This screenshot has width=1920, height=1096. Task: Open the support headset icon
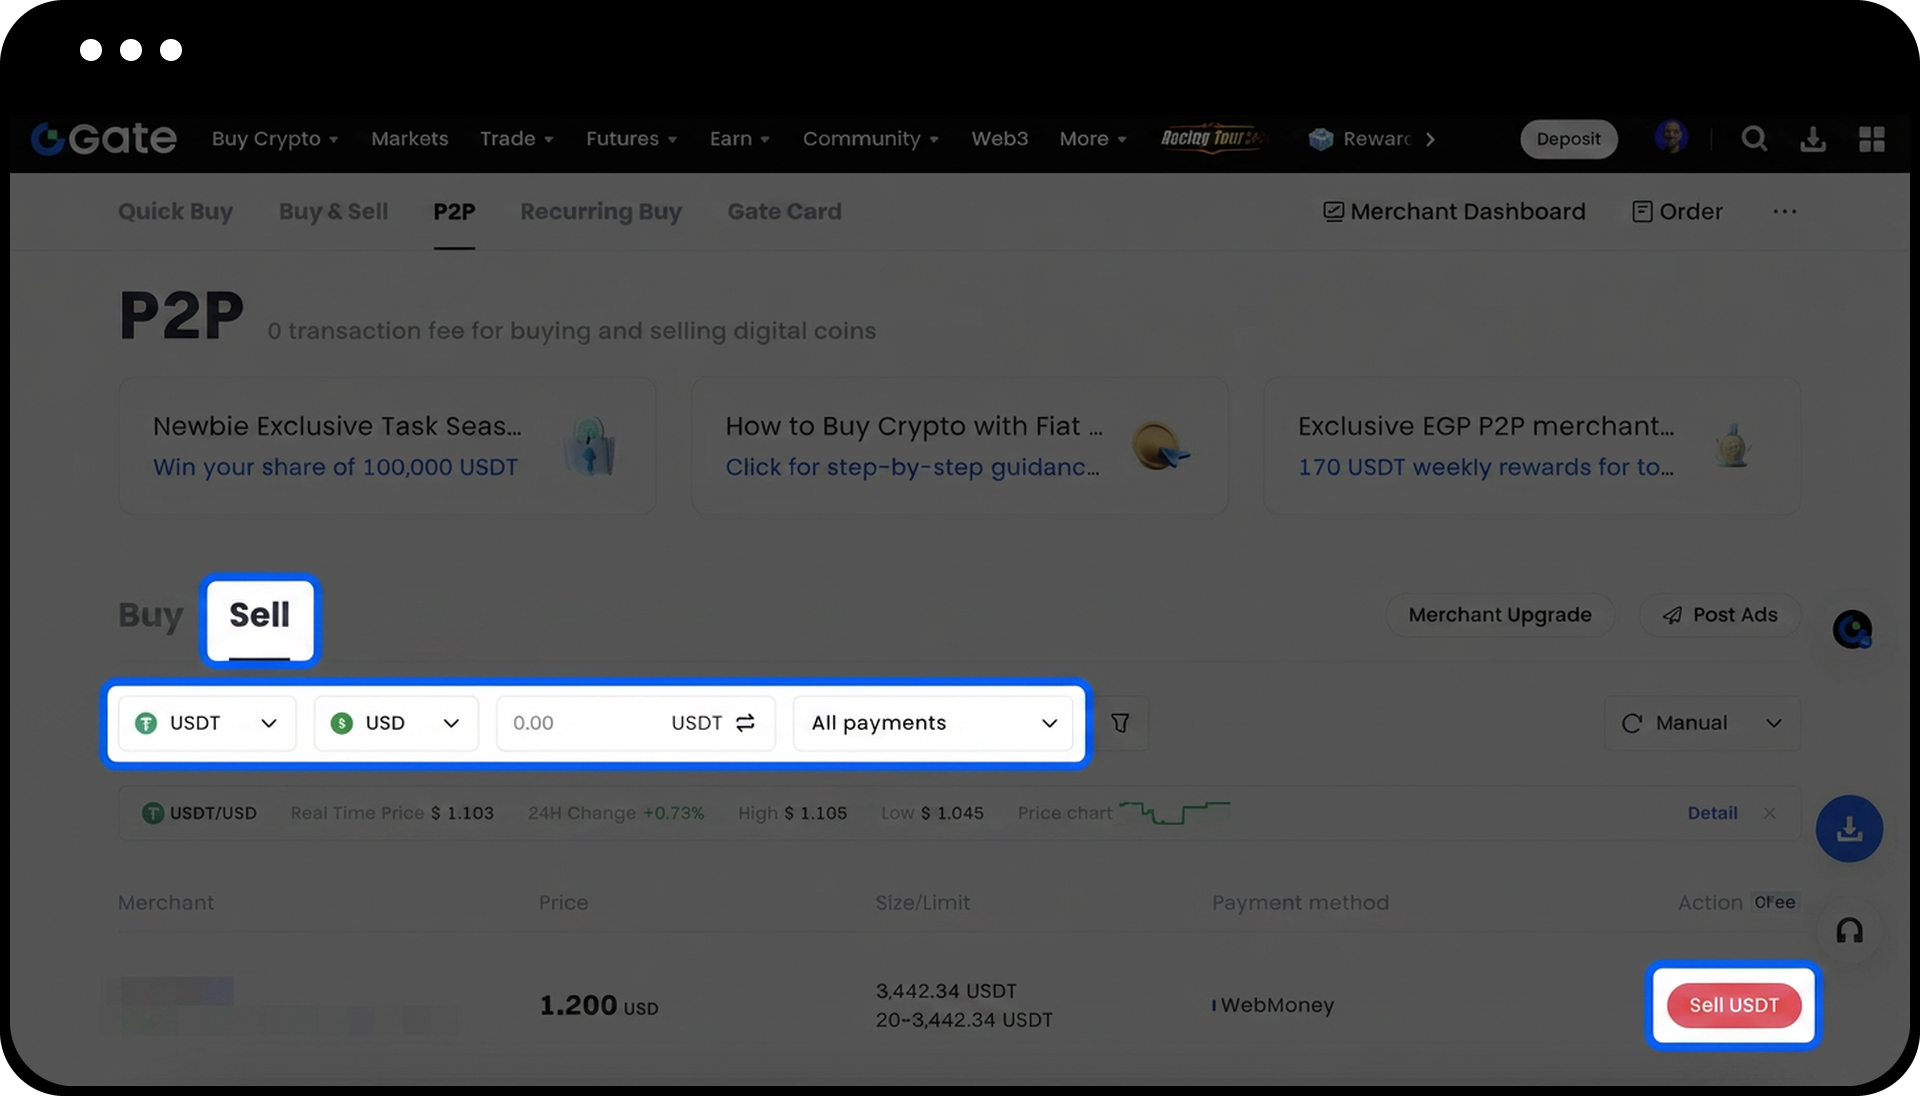[1849, 931]
